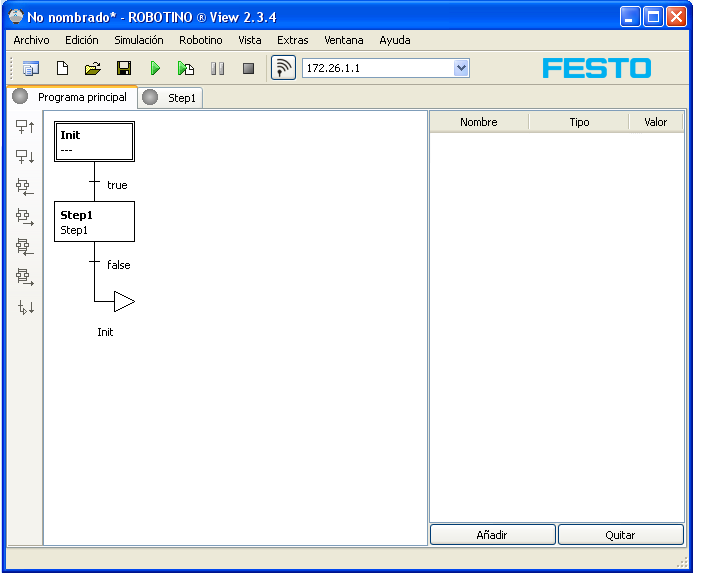Select the Init step block
The image size is (710, 574).
(x=94, y=141)
